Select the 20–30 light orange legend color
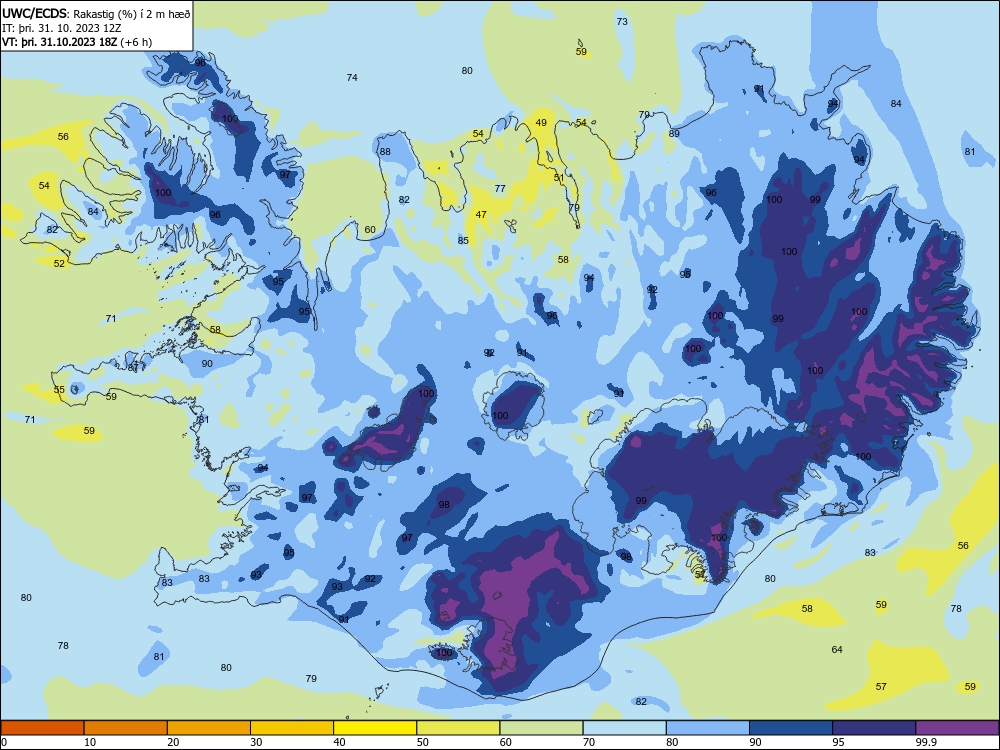The height and width of the screenshot is (750, 1000). point(209,728)
